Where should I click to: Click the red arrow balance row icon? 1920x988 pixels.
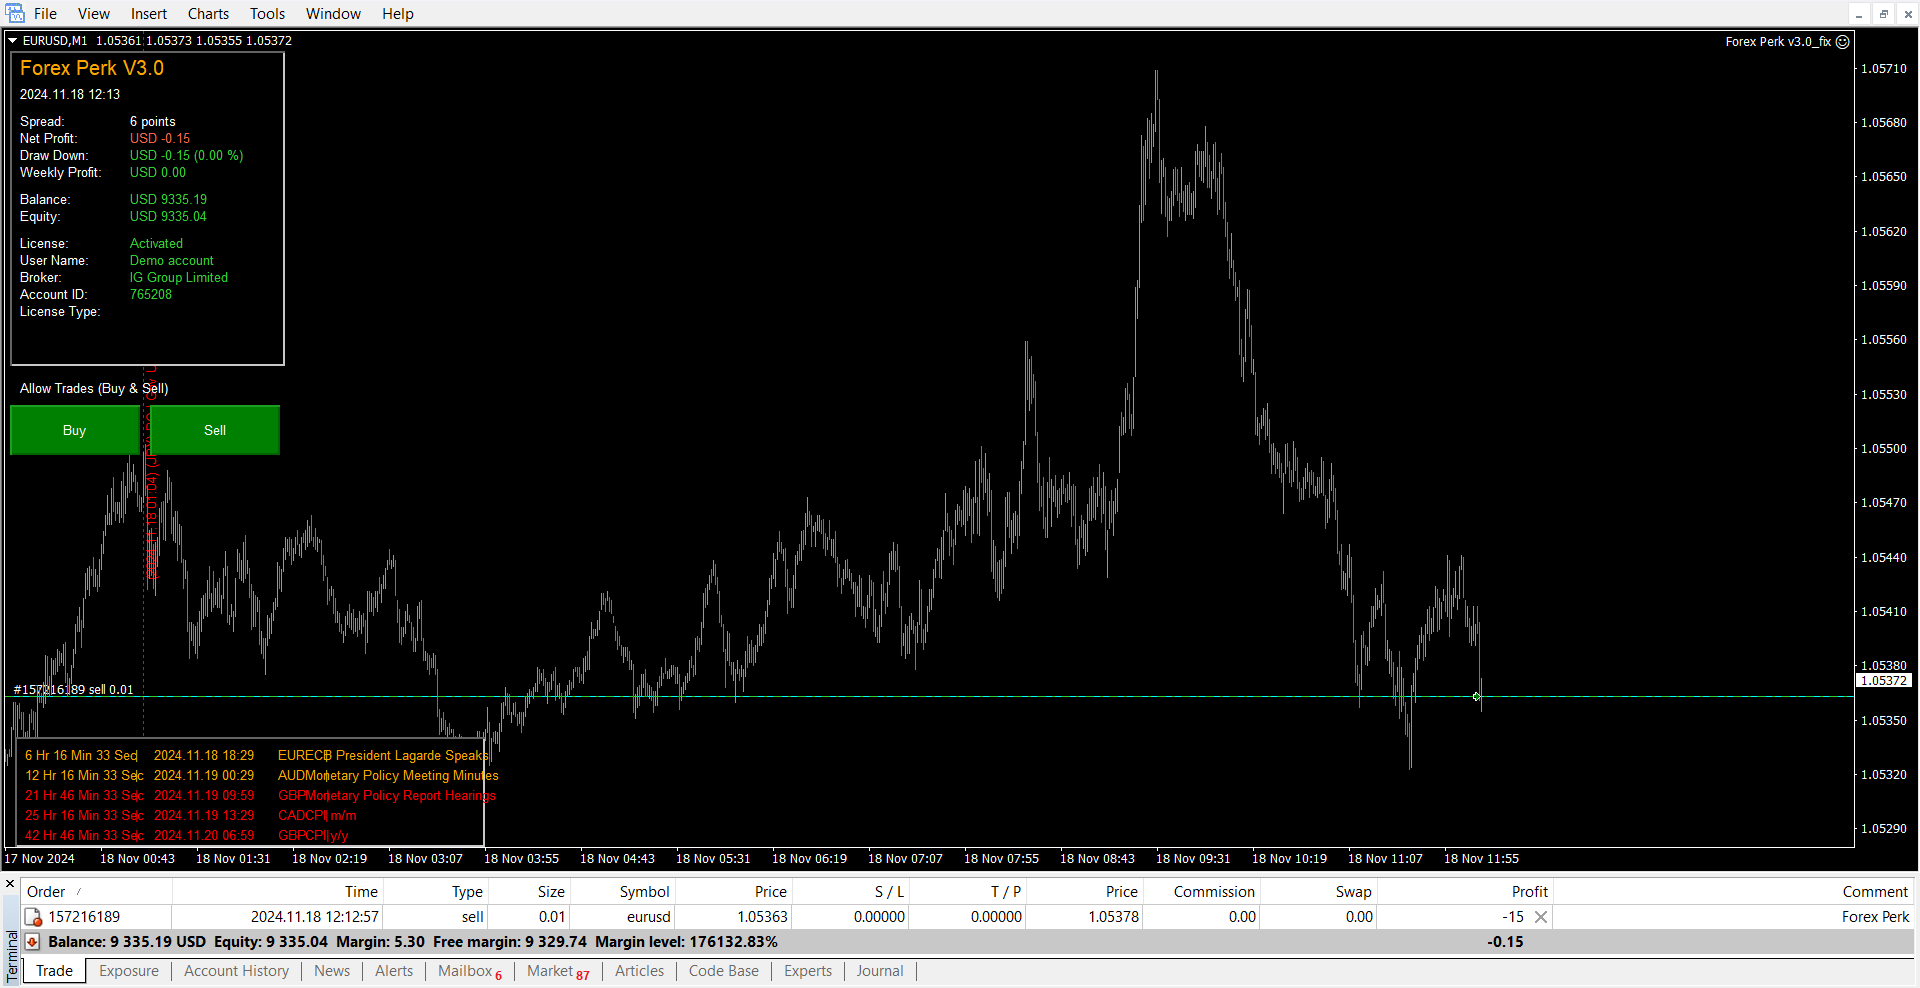[33, 942]
